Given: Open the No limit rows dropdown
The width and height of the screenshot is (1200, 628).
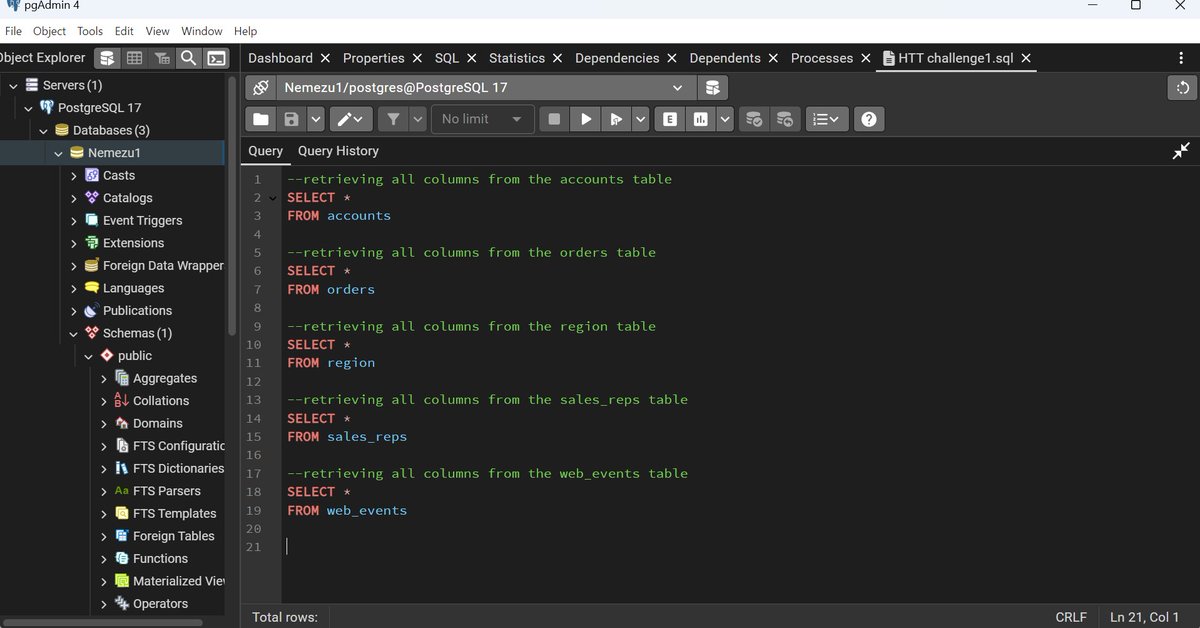Looking at the screenshot, I should (x=483, y=119).
